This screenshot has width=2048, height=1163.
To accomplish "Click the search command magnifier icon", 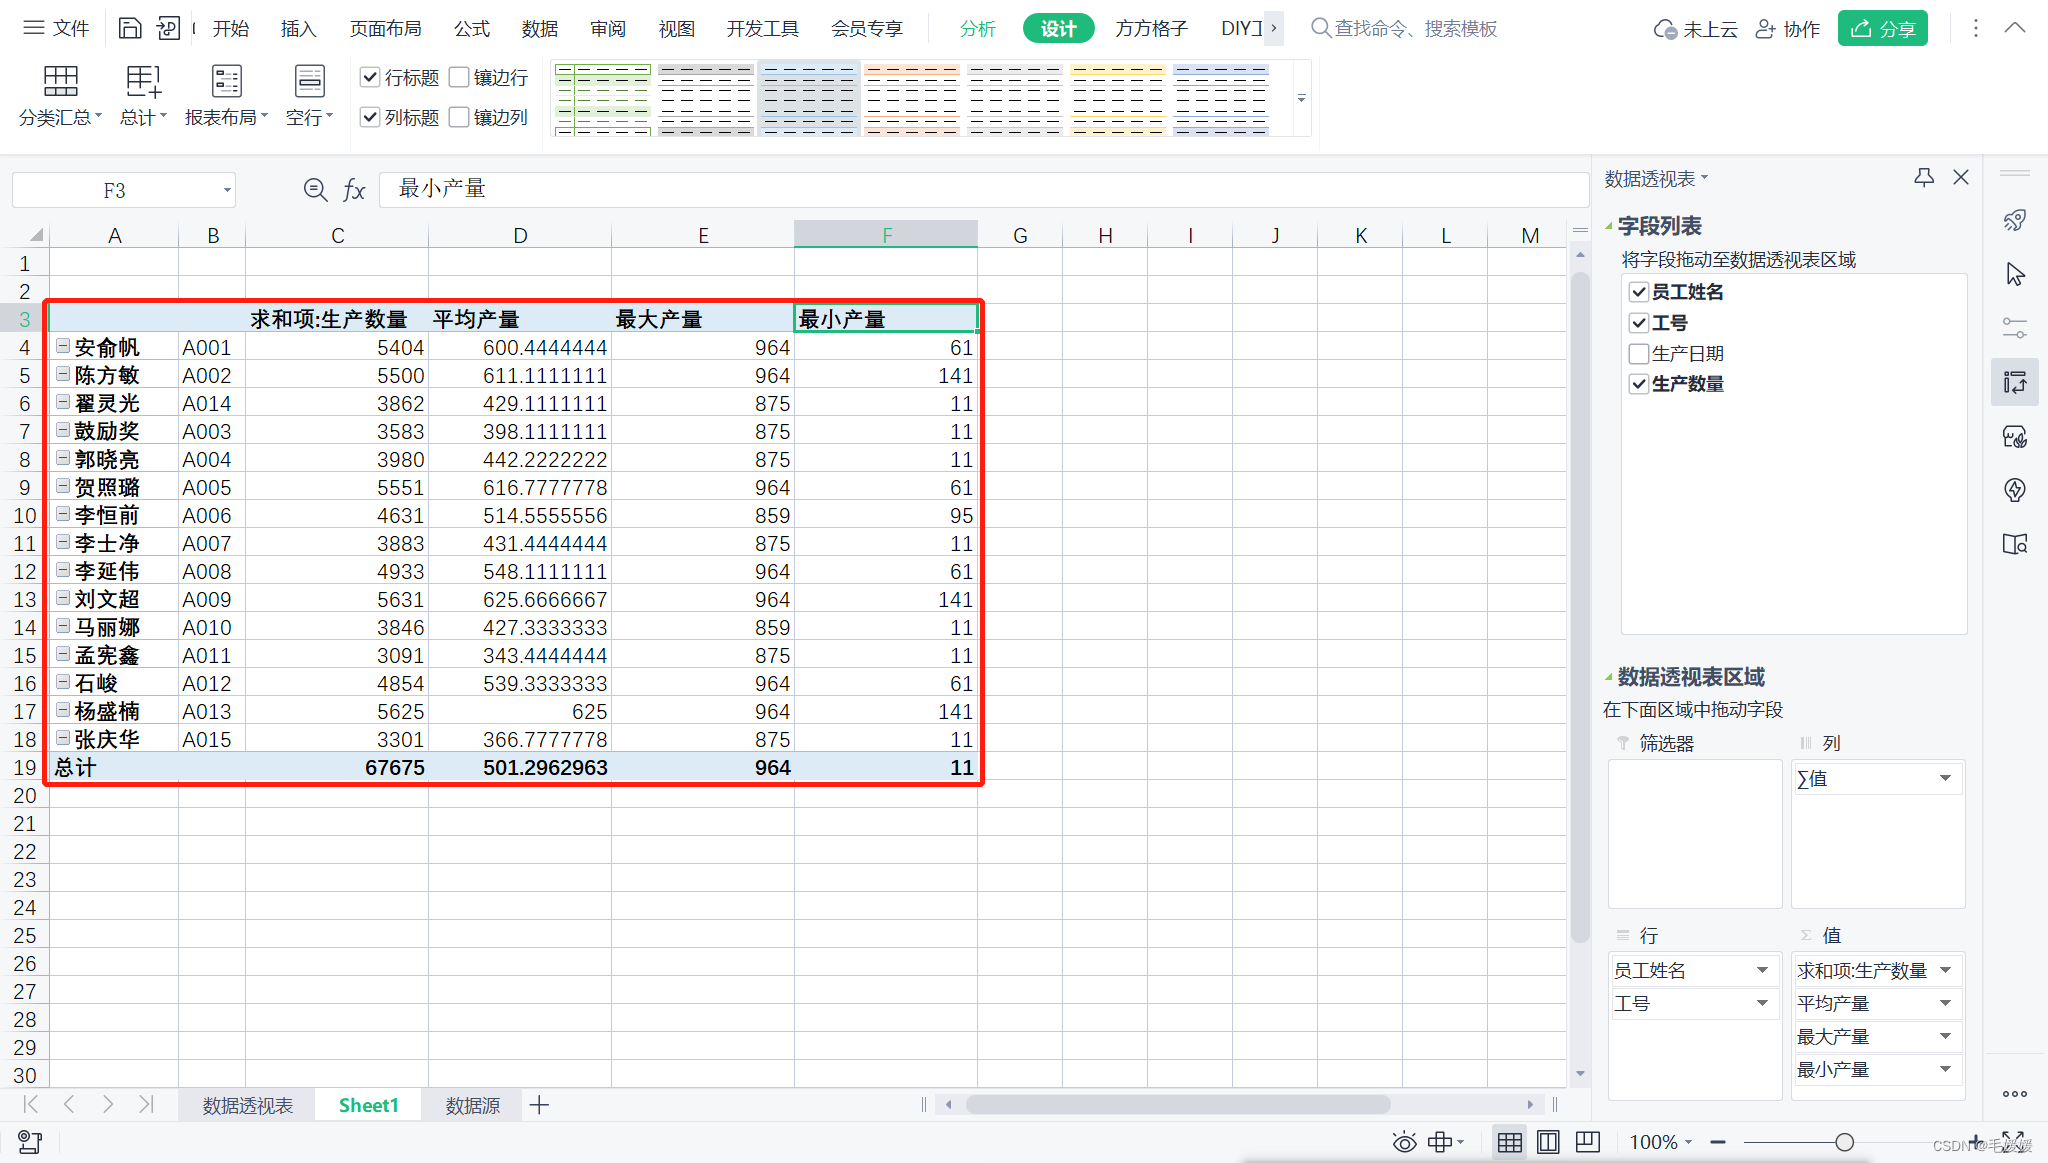I will point(1320,28).
